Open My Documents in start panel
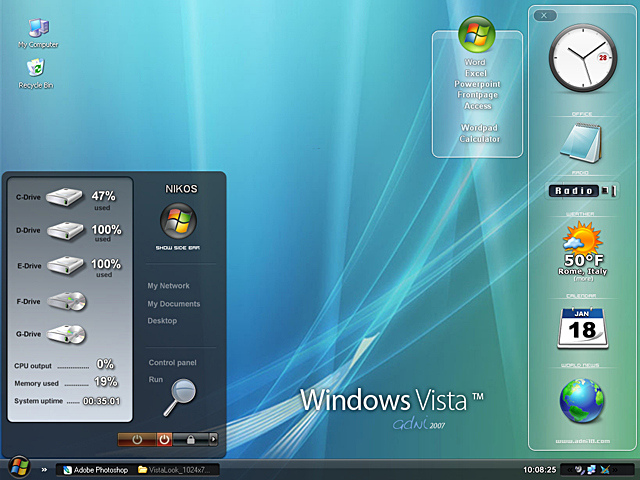Screen dimensions: 640x480 click(174, 304)
